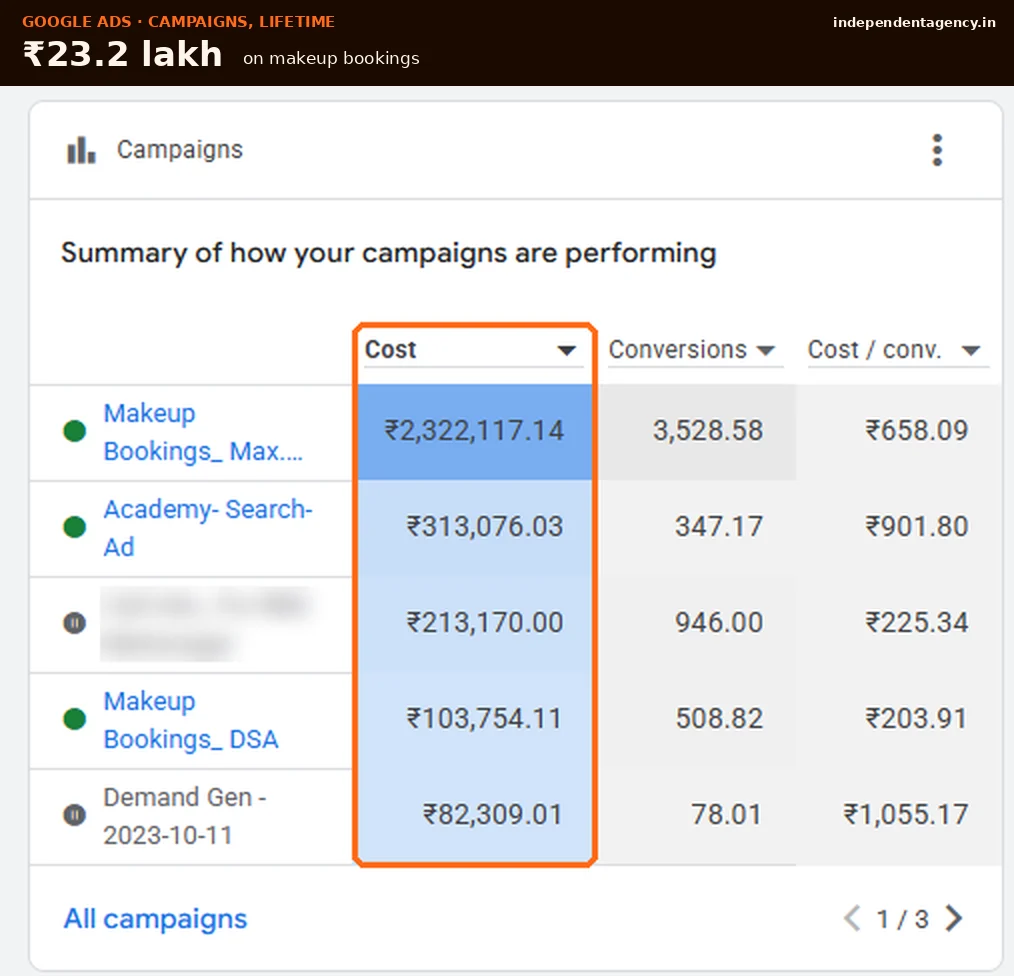
Task: Click the cost cell ₹313,076.03
Action: tap(475, 527)
